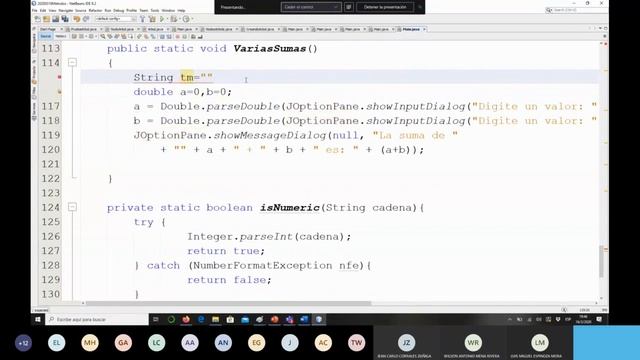Open the Debug menu
This screenshot has width=640, height=360.
click(119, 11)
